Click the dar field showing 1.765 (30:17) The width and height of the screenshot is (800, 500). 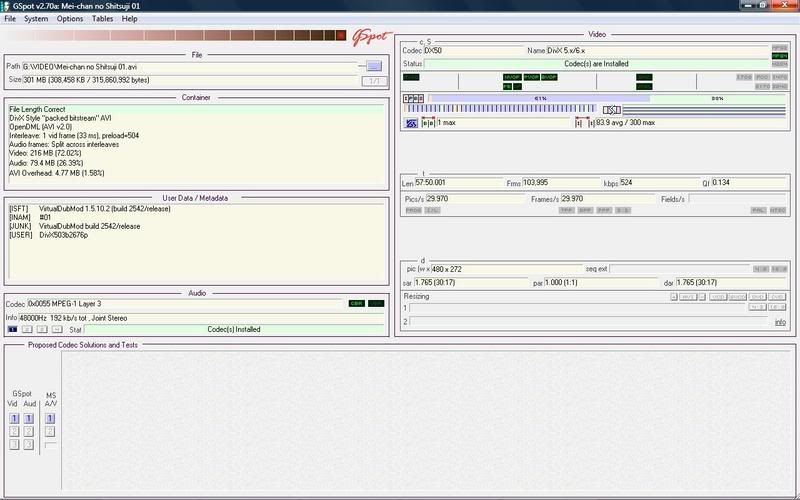coord(732,283)
